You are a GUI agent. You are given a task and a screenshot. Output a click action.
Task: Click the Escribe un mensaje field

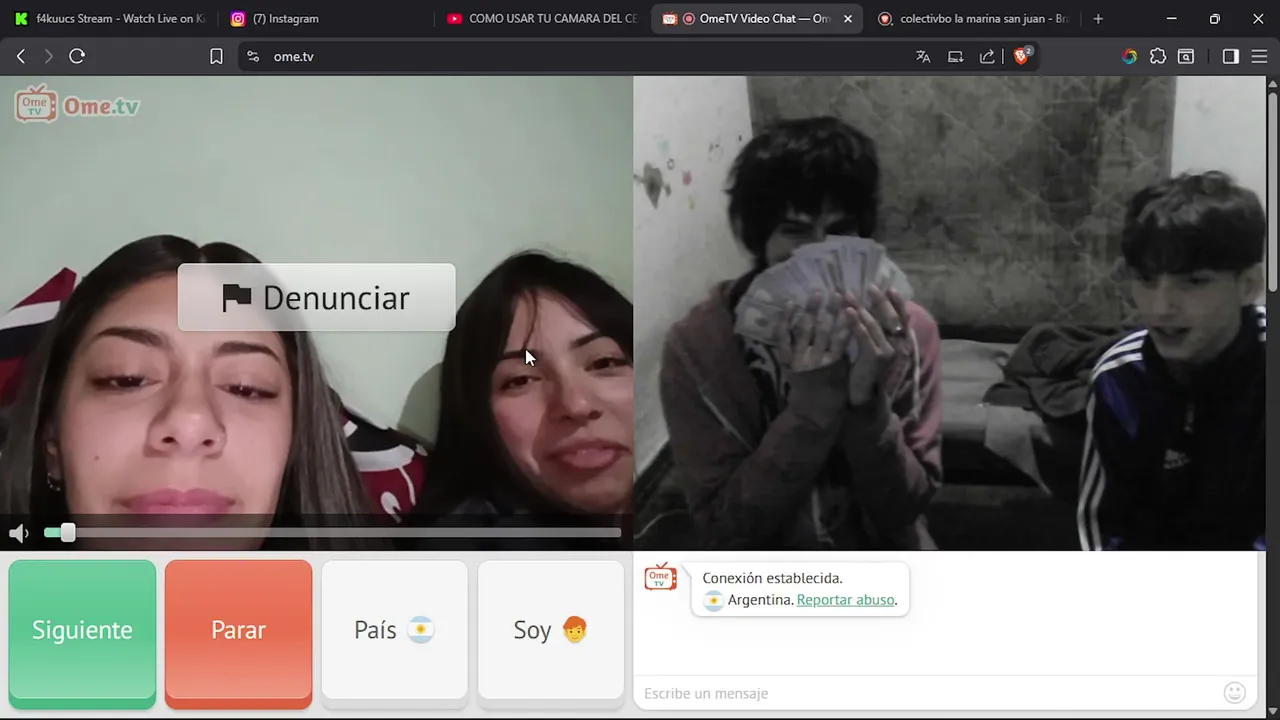[928, 693]
